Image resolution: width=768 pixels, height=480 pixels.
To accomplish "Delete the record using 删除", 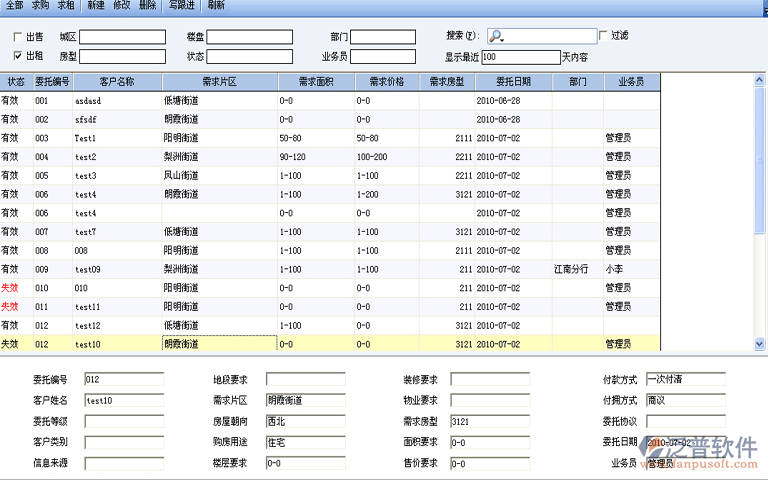I will coord(148,6).
